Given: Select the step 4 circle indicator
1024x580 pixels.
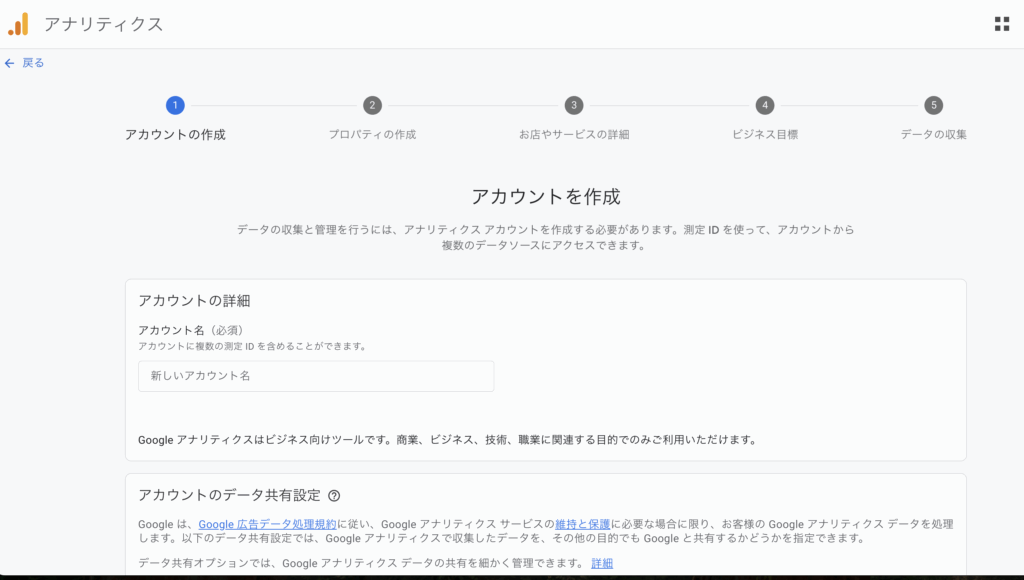Looking at the screenshot, I should point(765,105).
